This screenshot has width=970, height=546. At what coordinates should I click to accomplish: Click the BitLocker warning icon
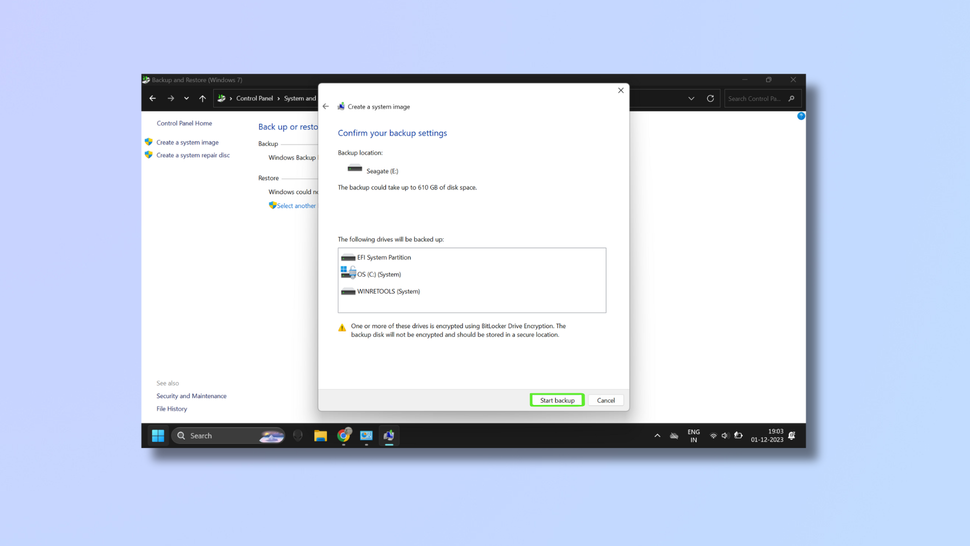(x=342, y=328)
